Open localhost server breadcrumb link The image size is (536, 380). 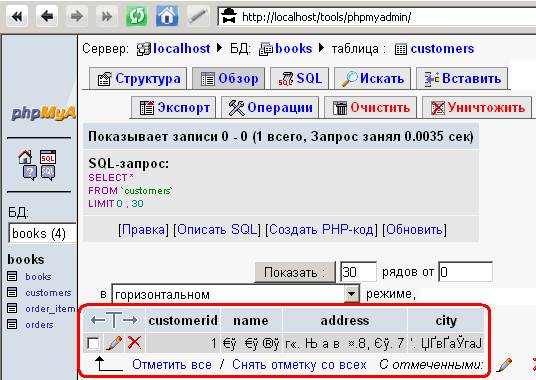tap(181, 49)
